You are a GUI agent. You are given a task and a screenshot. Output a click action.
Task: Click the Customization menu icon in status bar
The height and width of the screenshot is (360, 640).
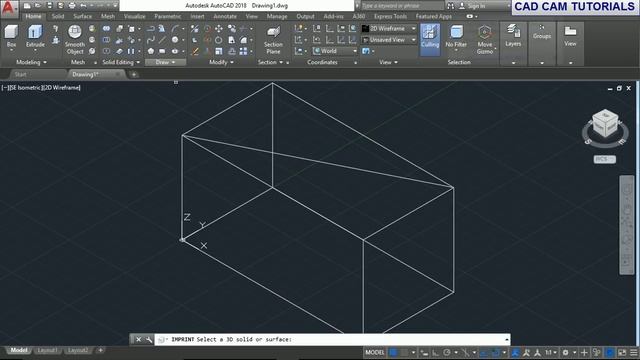point(634,352)
